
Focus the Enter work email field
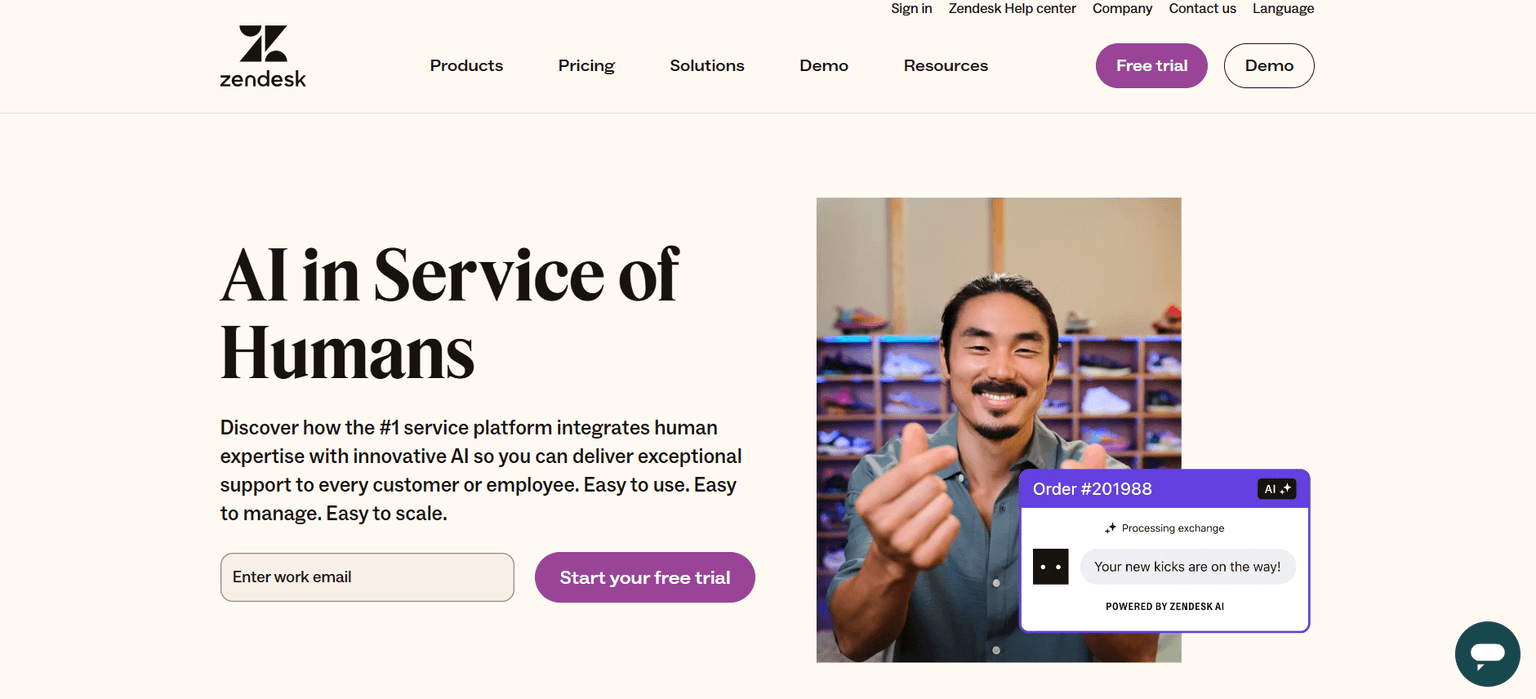pos(367,577)
